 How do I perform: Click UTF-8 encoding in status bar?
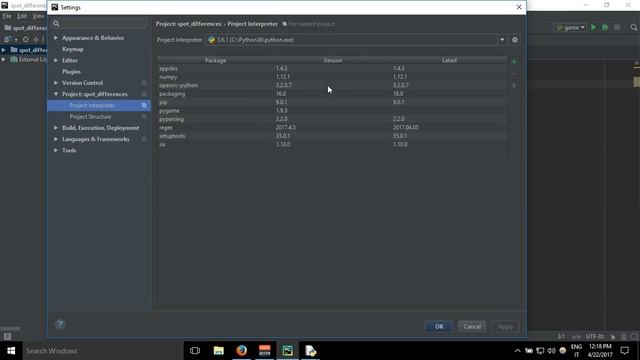595,337
